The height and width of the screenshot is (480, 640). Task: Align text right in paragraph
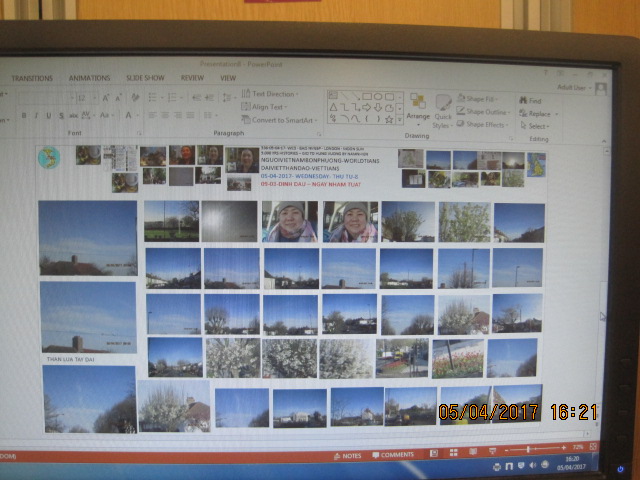pyautogui.click(x=178, y=116)
